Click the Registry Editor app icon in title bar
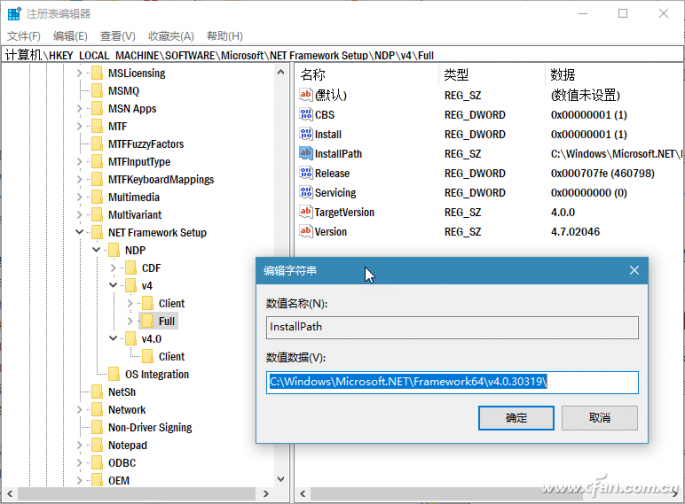Viewport: 685px width, 504px height. (x=14, y=14)
